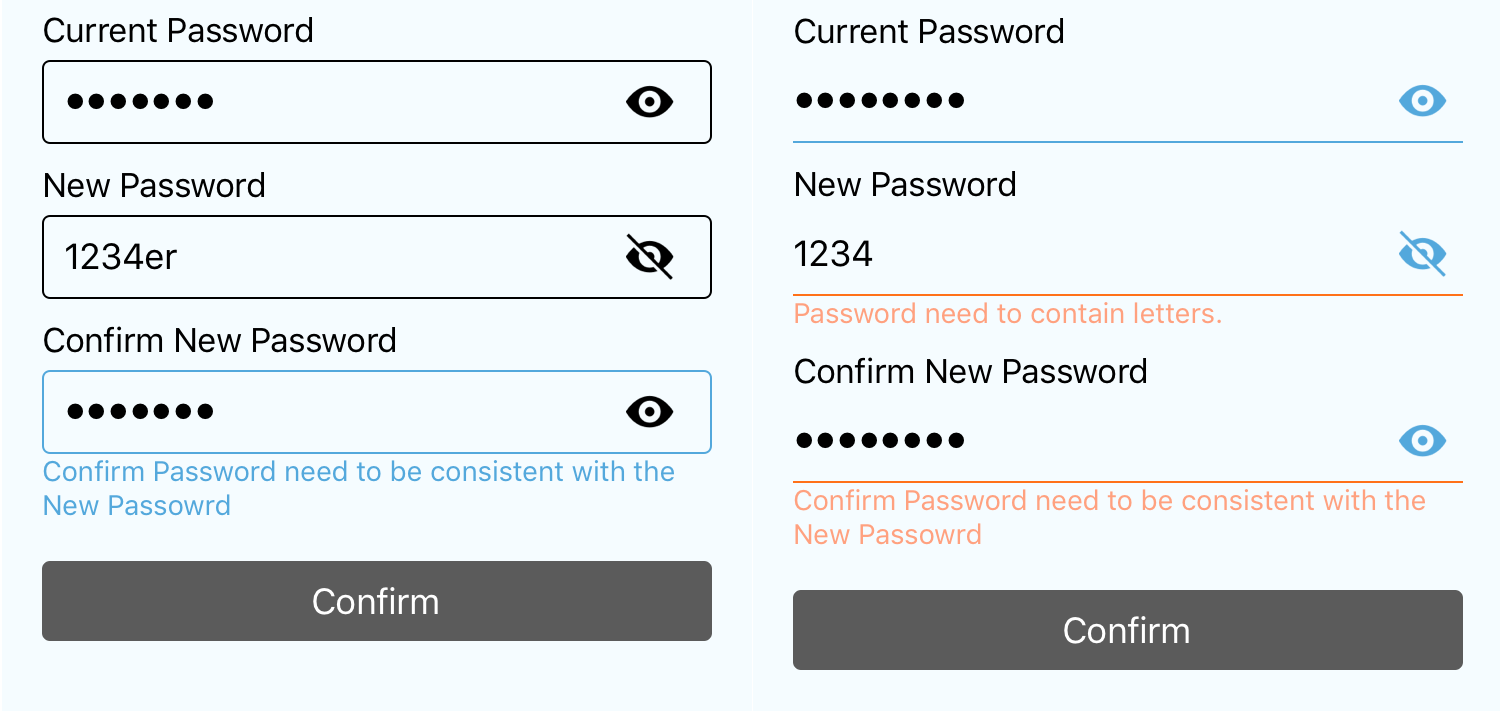Show password in the blue-outlined Confirm New Password field

tap(649, 412)
